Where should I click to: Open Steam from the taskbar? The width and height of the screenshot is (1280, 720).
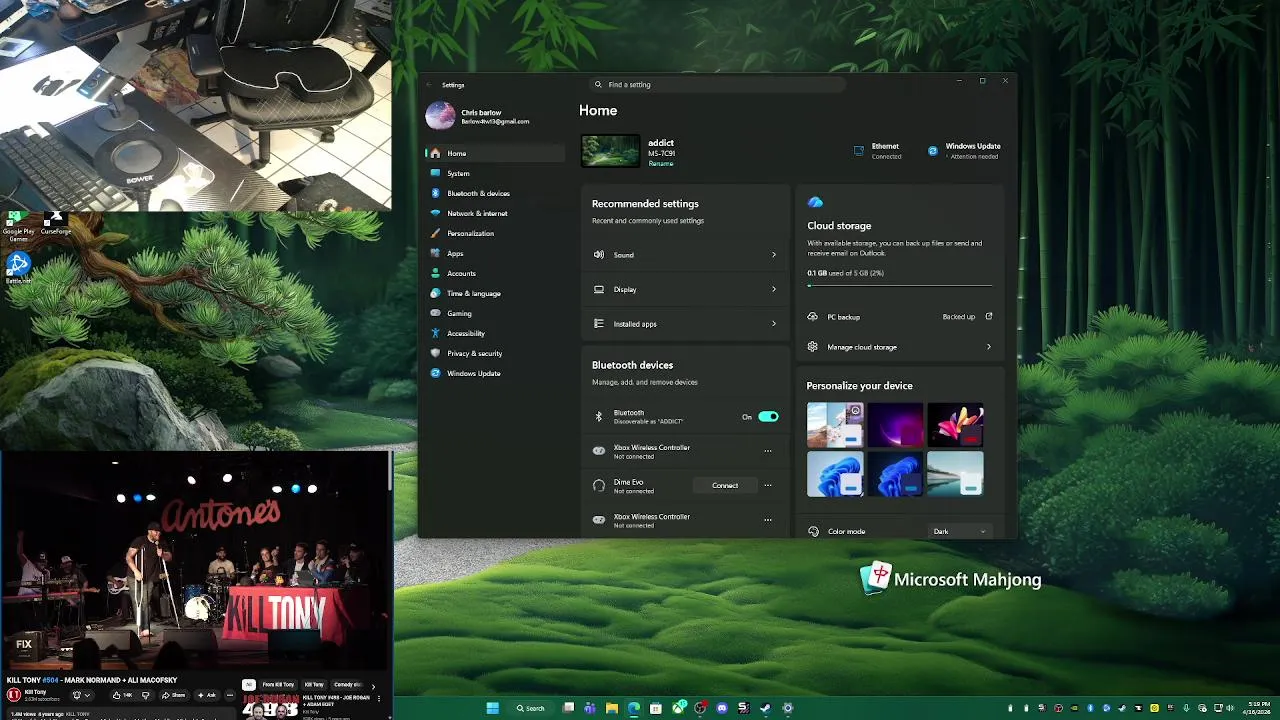[765, 708]
